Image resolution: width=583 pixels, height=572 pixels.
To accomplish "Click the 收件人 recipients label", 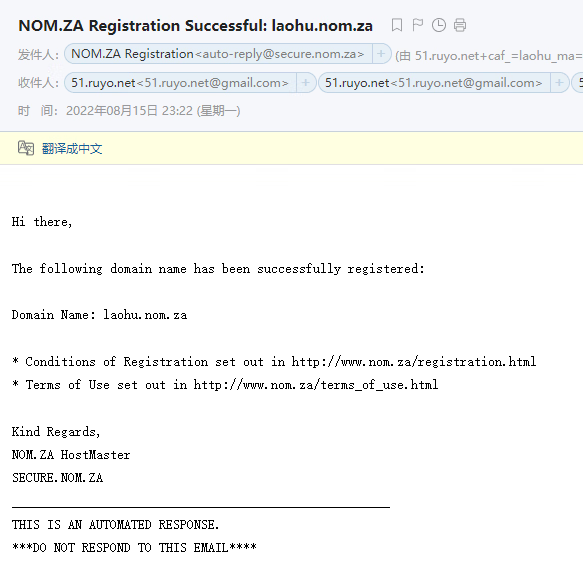I will click(38, 83).
